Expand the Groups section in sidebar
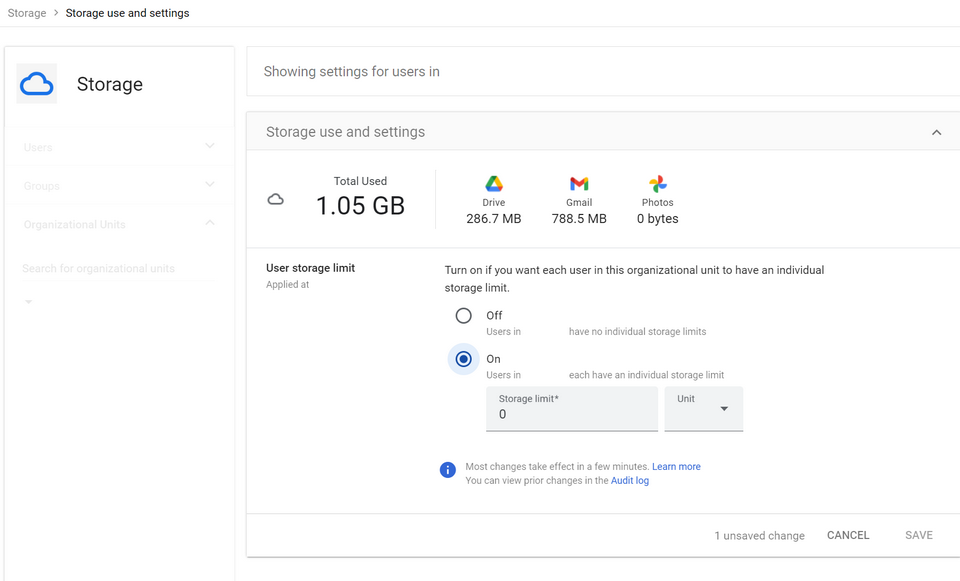Viewport: 960px width, 581px height. pyautogui.click(x=210, y=185)
